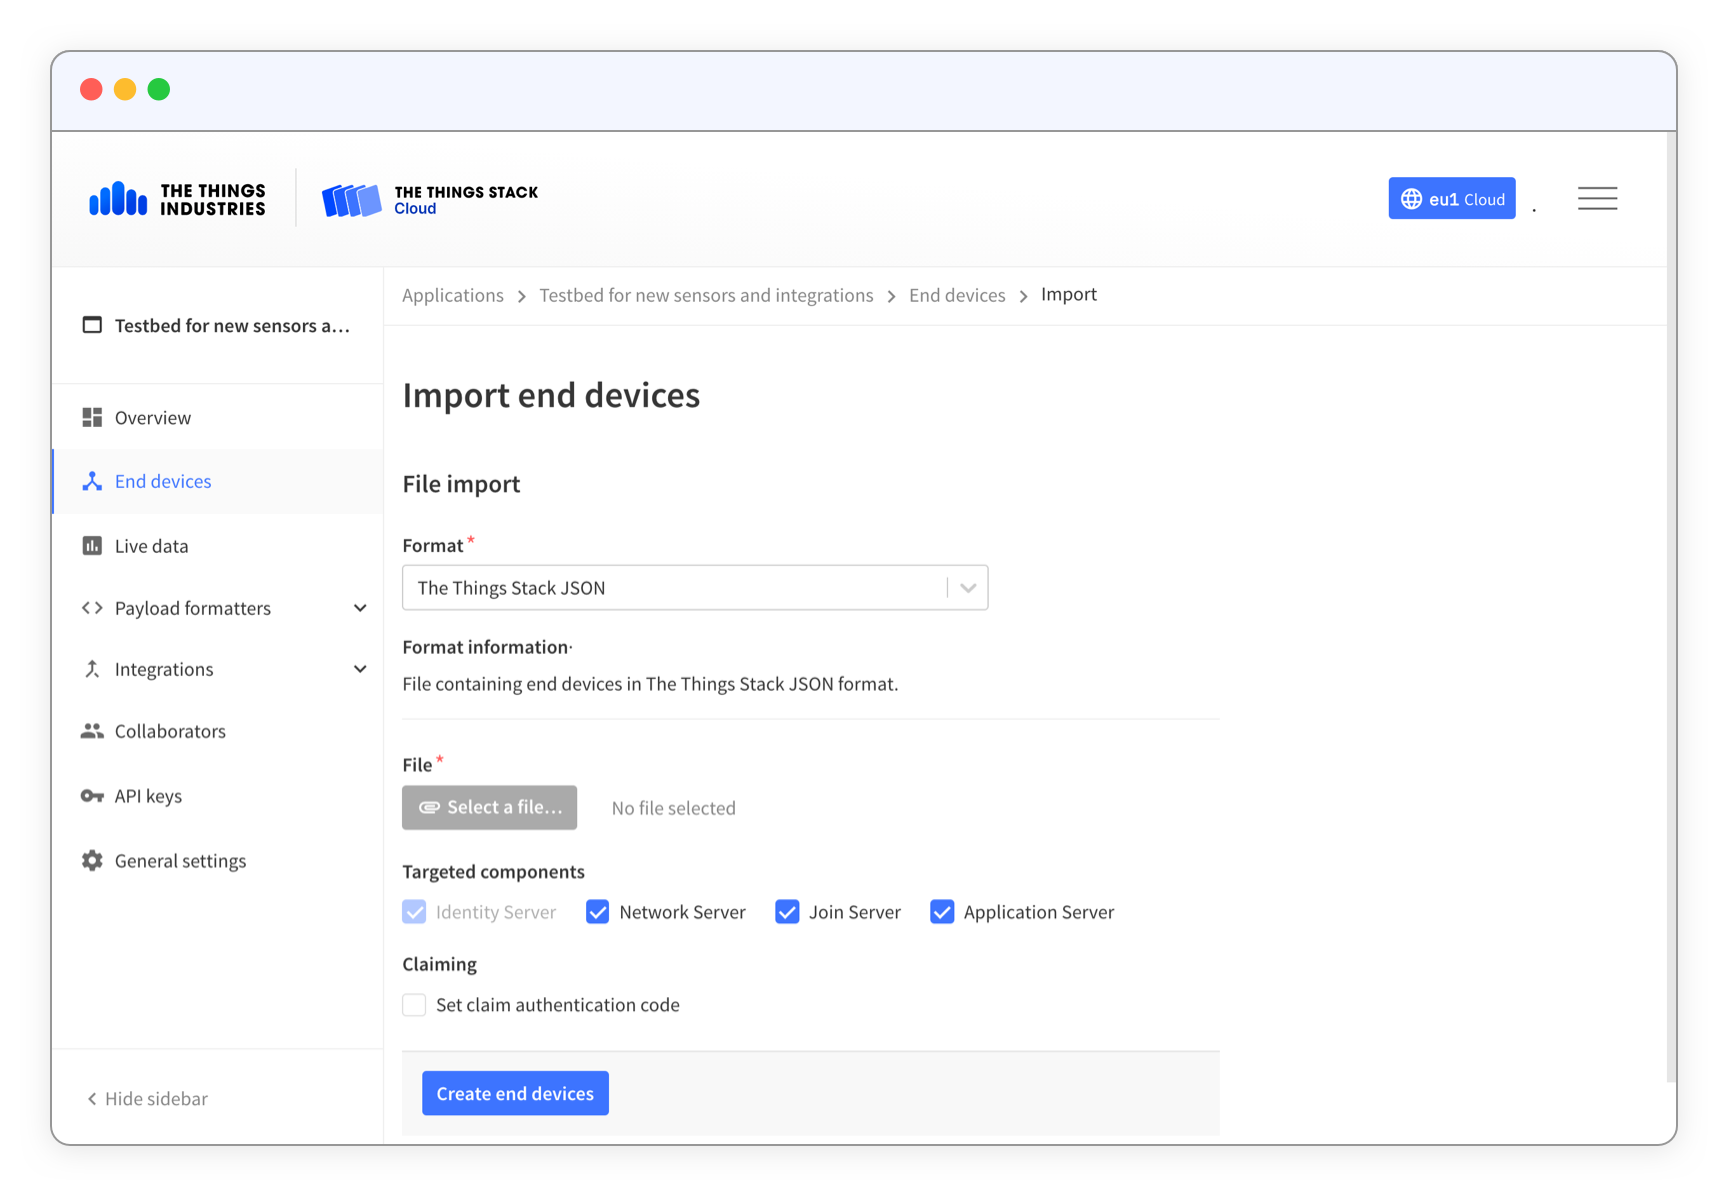
Task: Collapse sidebar with Hide sidebar
Action: 148,1098
